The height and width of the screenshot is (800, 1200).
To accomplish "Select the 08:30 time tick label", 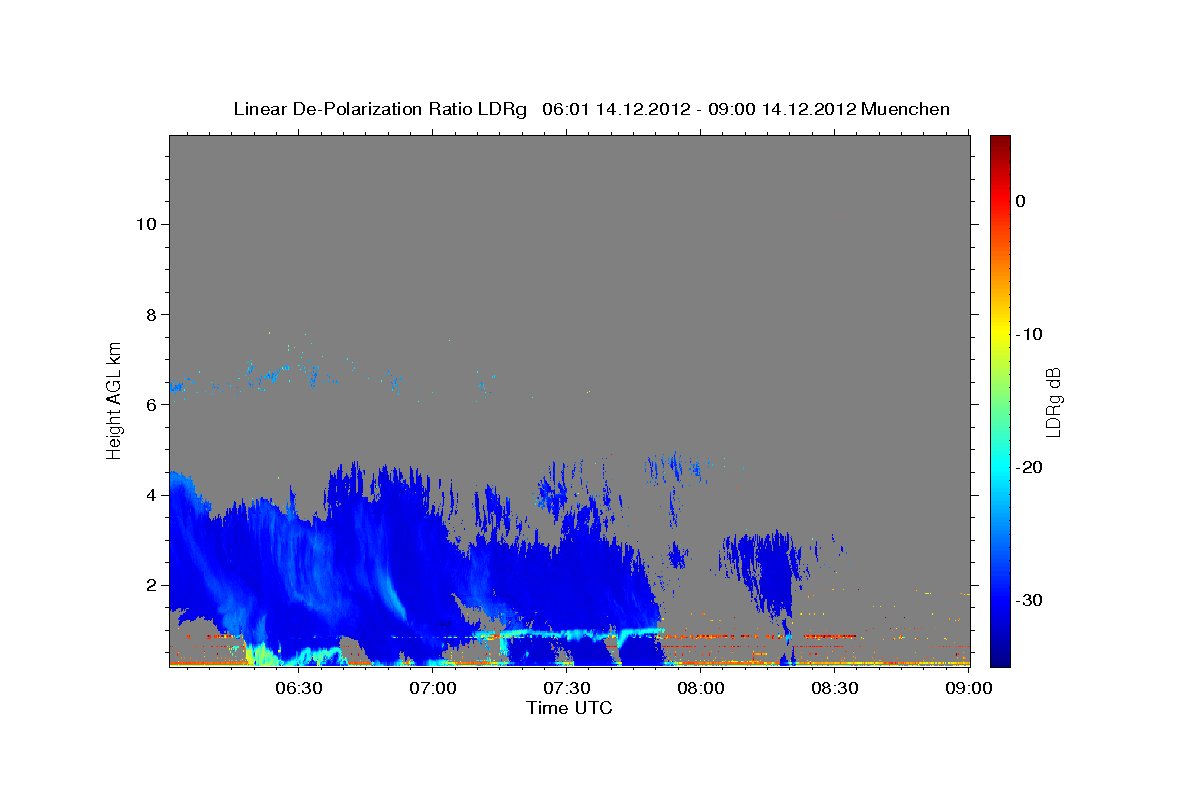I will (x=835, y=689).
